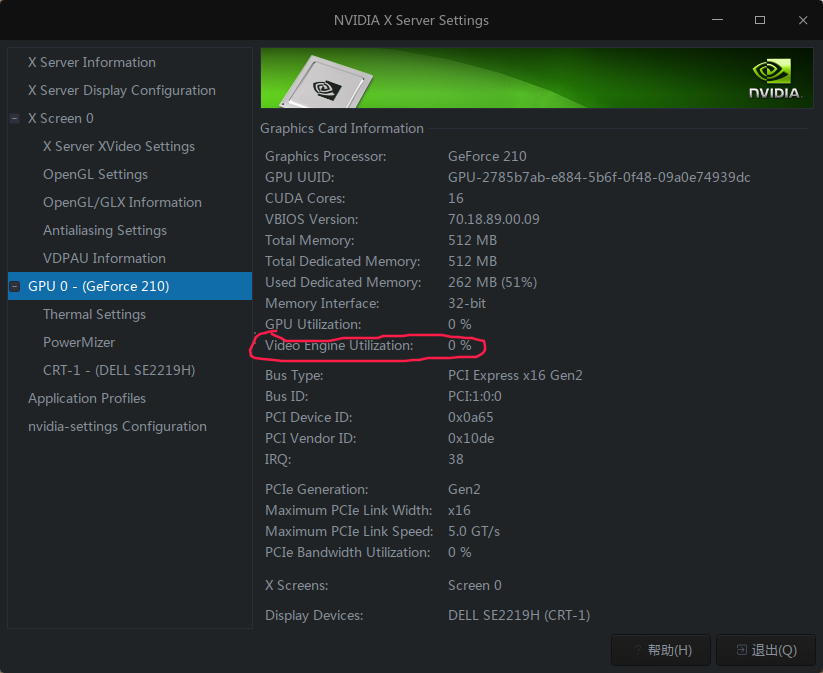The width and height of the screenshot is (823, 673).
Task: Click the NVIDIA logo in the banner
Action: pos(770,78)
